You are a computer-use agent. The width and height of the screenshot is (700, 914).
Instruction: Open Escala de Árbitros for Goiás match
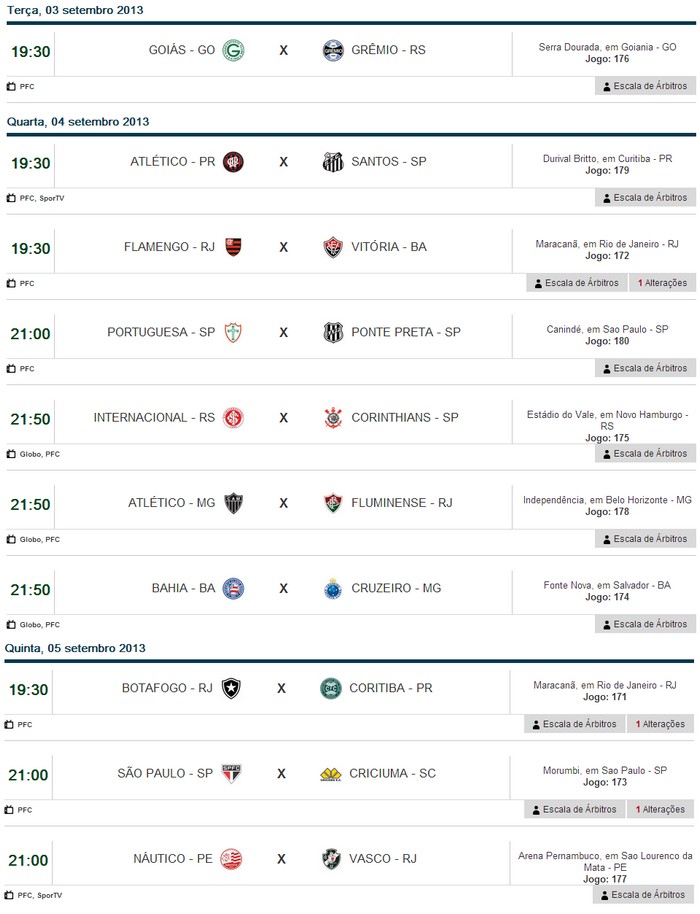[x=645, y=86]
